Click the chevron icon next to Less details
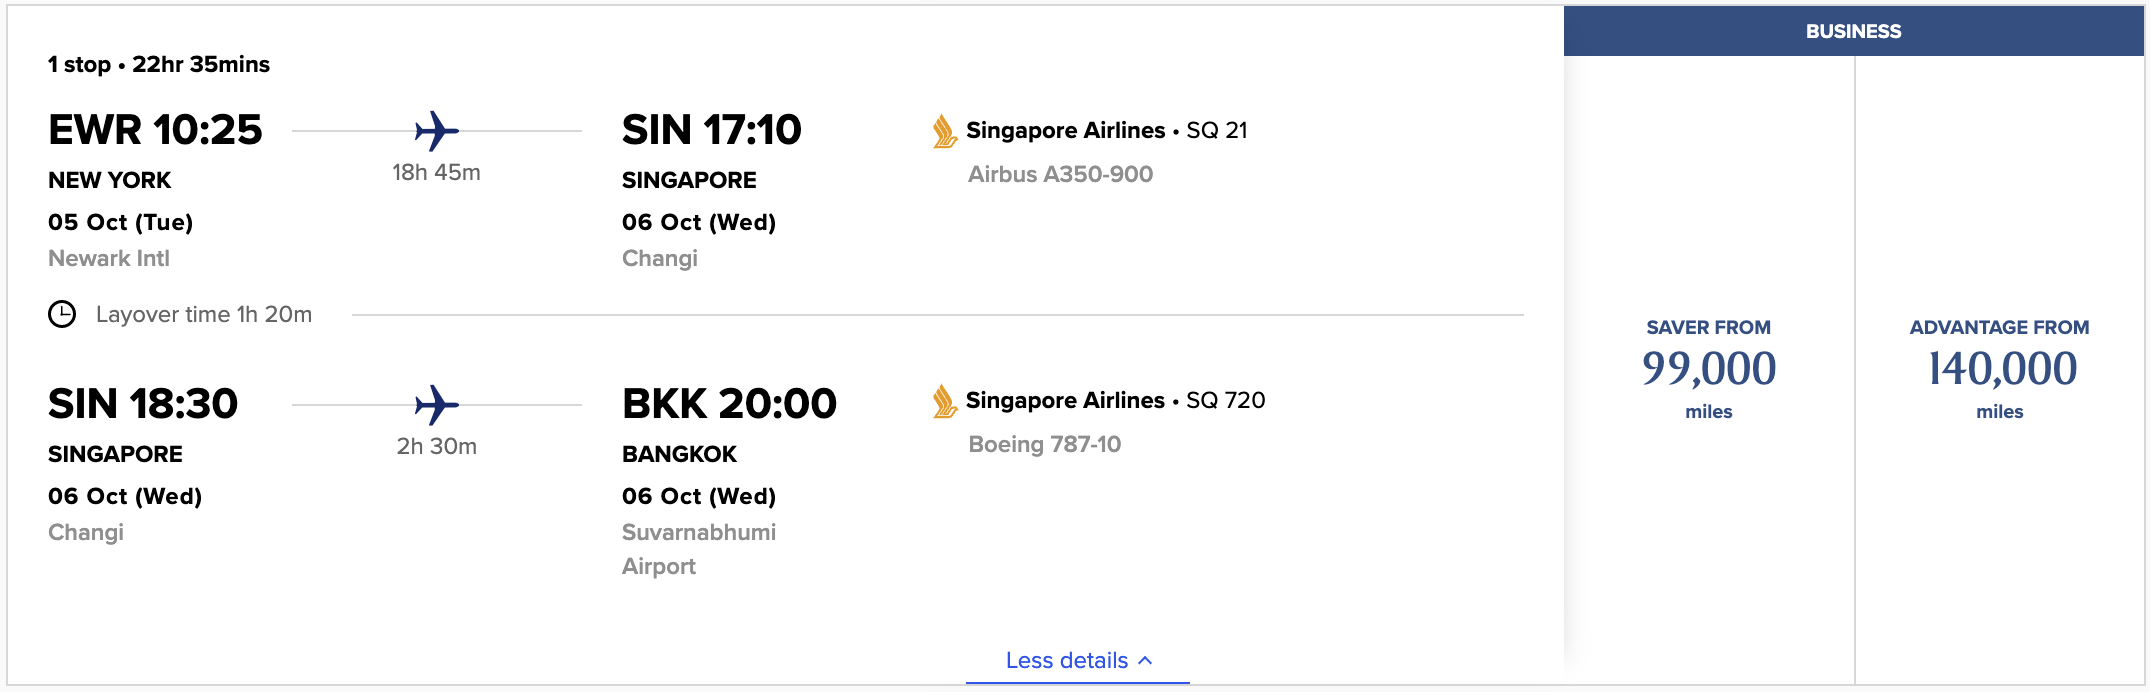This screenshot has width=2150, height=692. click(1146, 659)
